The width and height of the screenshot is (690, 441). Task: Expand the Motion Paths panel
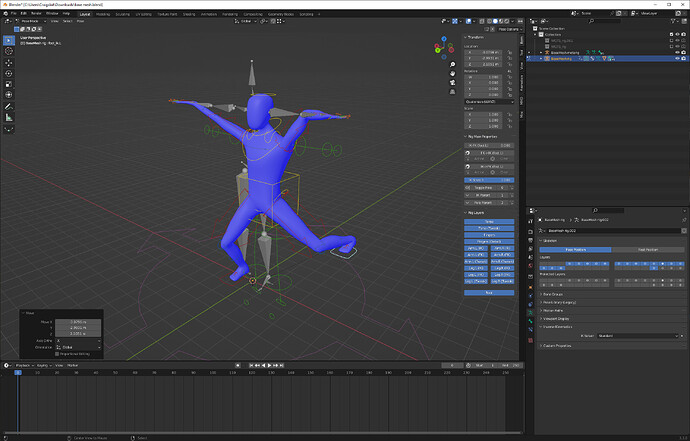pos(552,311)
